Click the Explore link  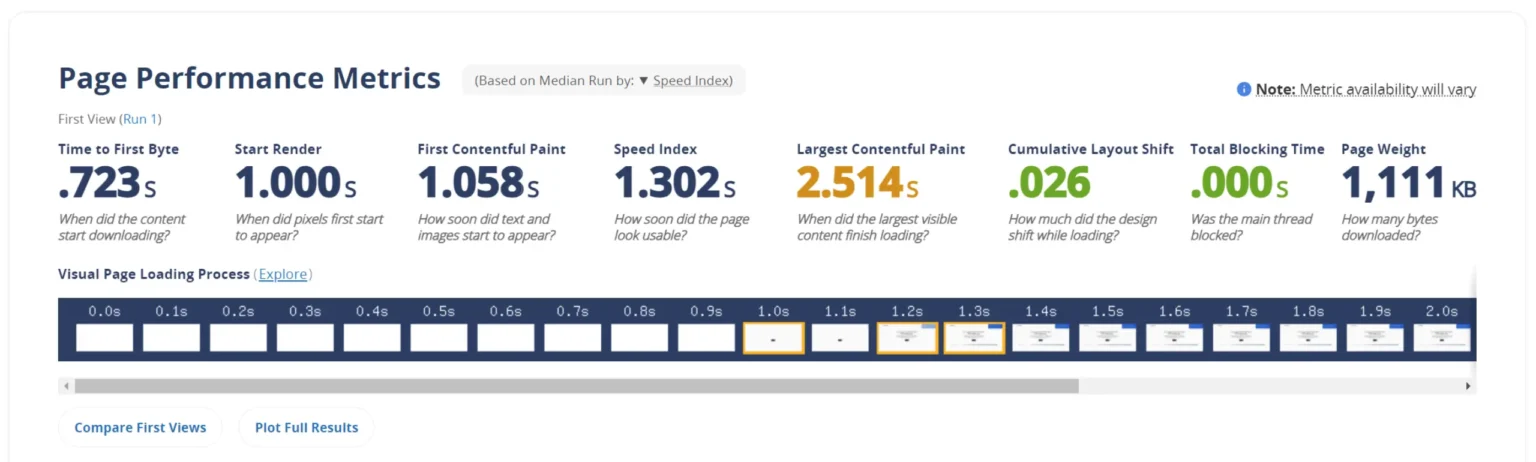point(283,274)
